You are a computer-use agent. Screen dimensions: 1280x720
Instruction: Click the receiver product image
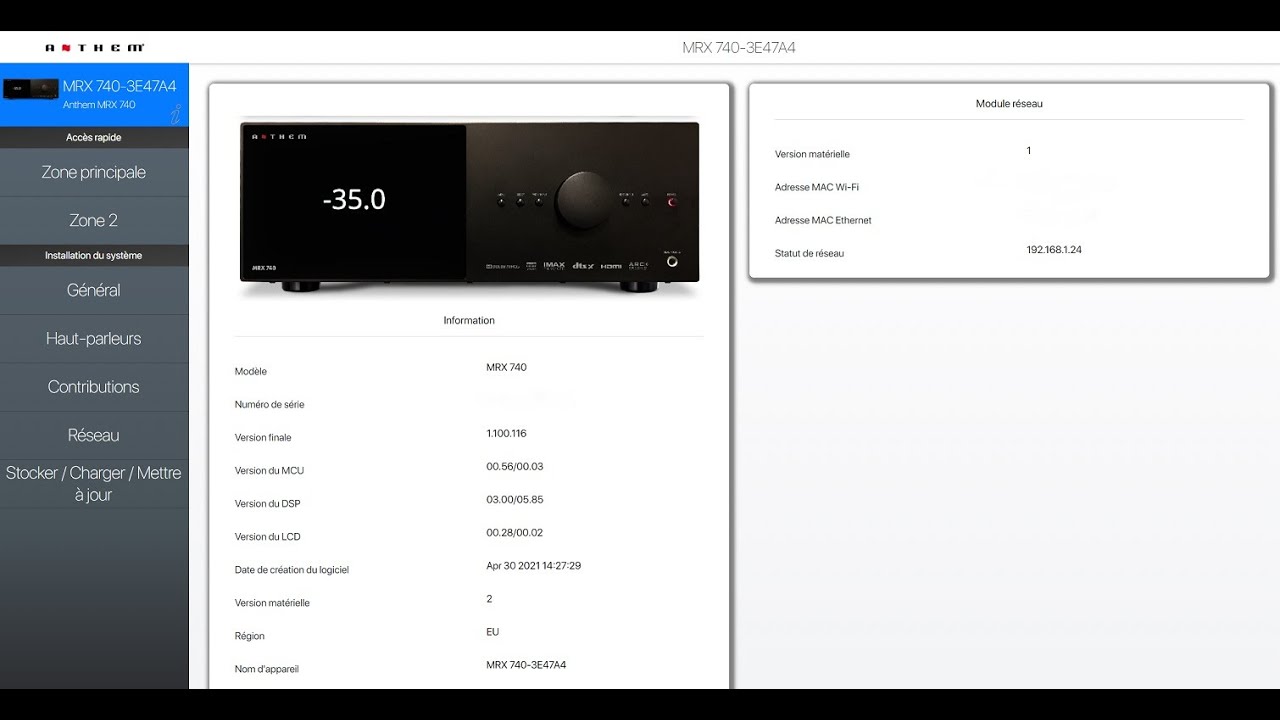469,206
